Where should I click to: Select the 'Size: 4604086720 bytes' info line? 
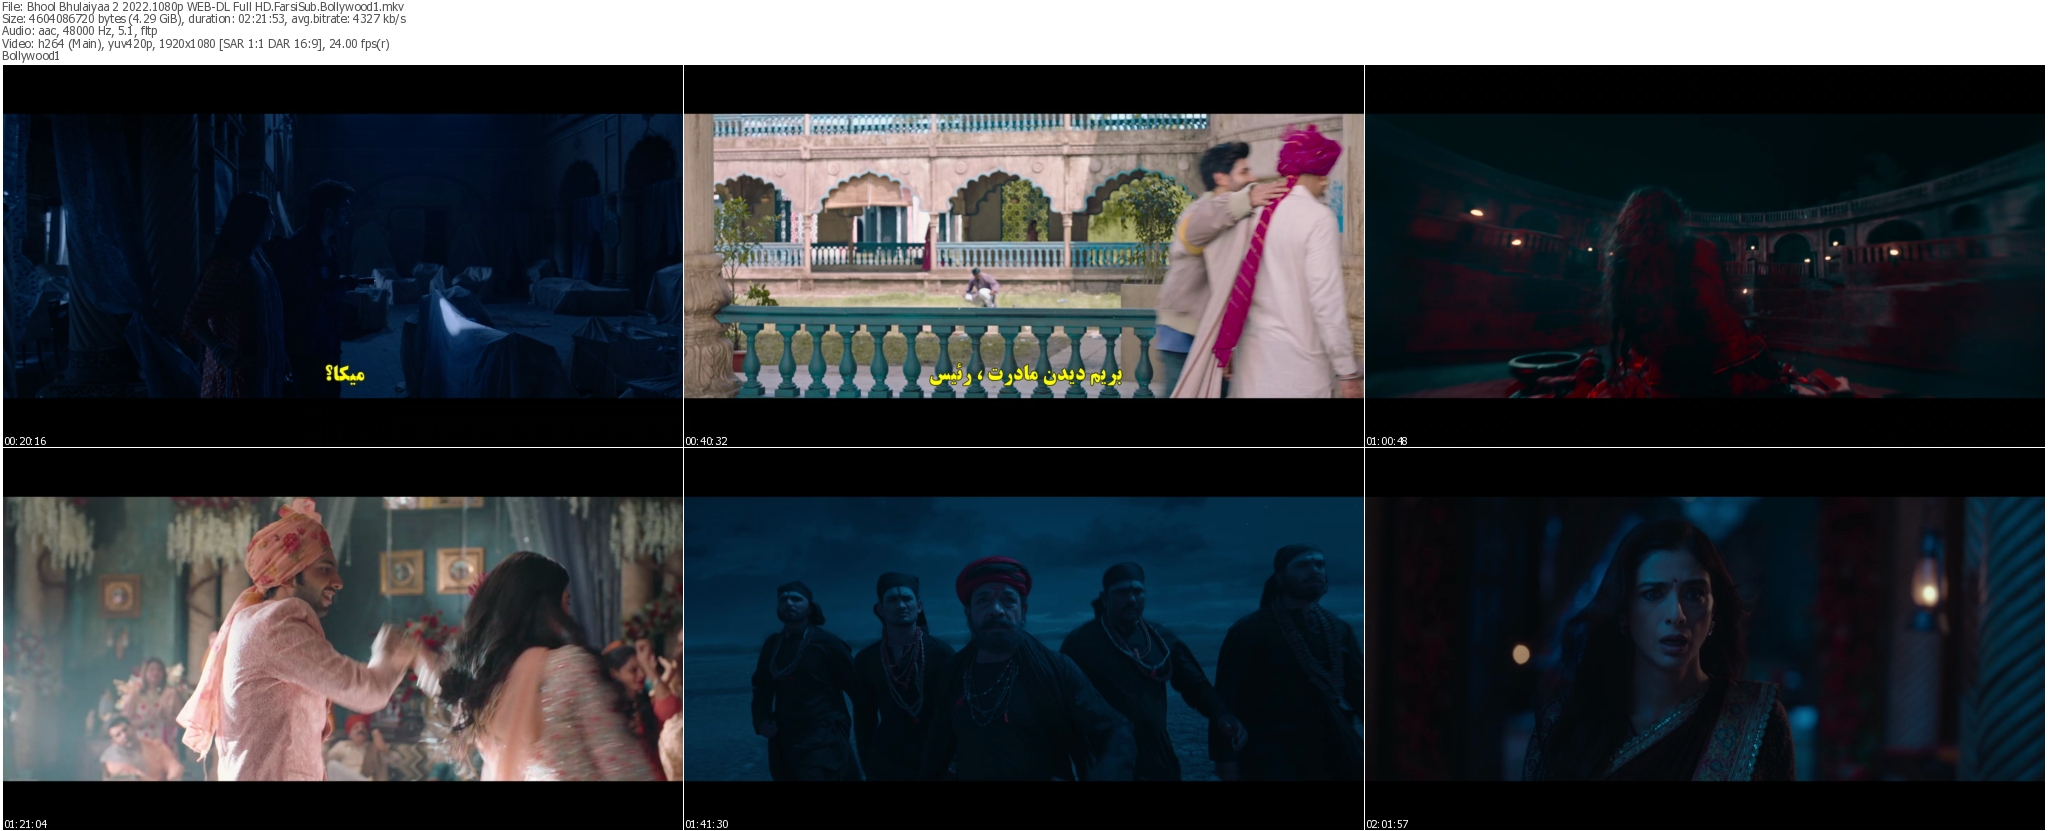point(204,18)
